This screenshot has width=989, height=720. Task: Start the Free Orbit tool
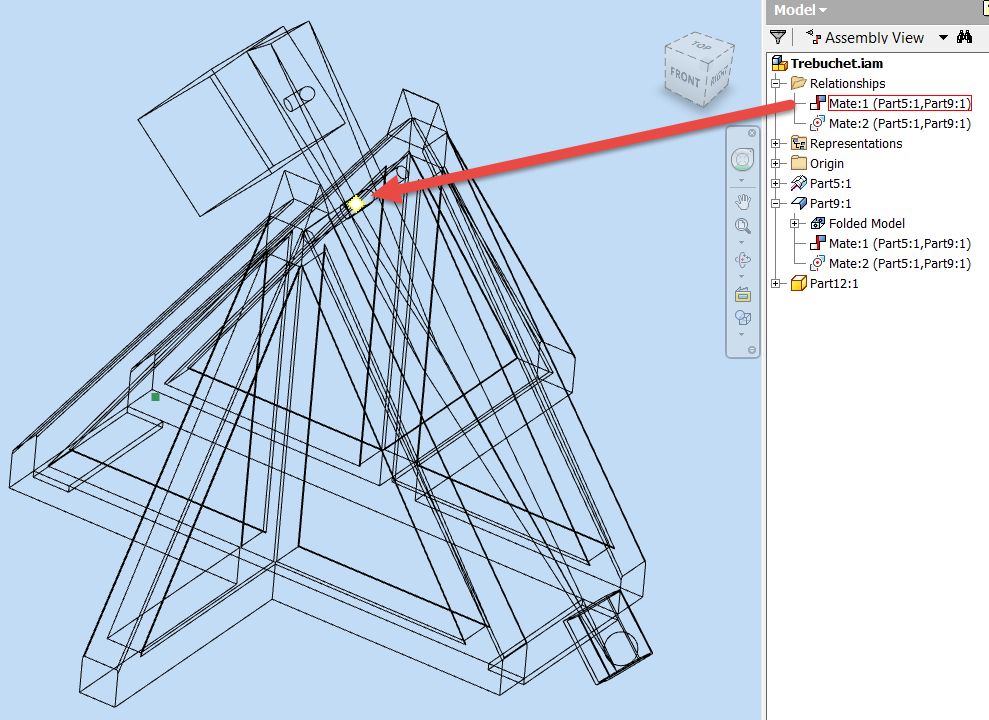(741, 259)
